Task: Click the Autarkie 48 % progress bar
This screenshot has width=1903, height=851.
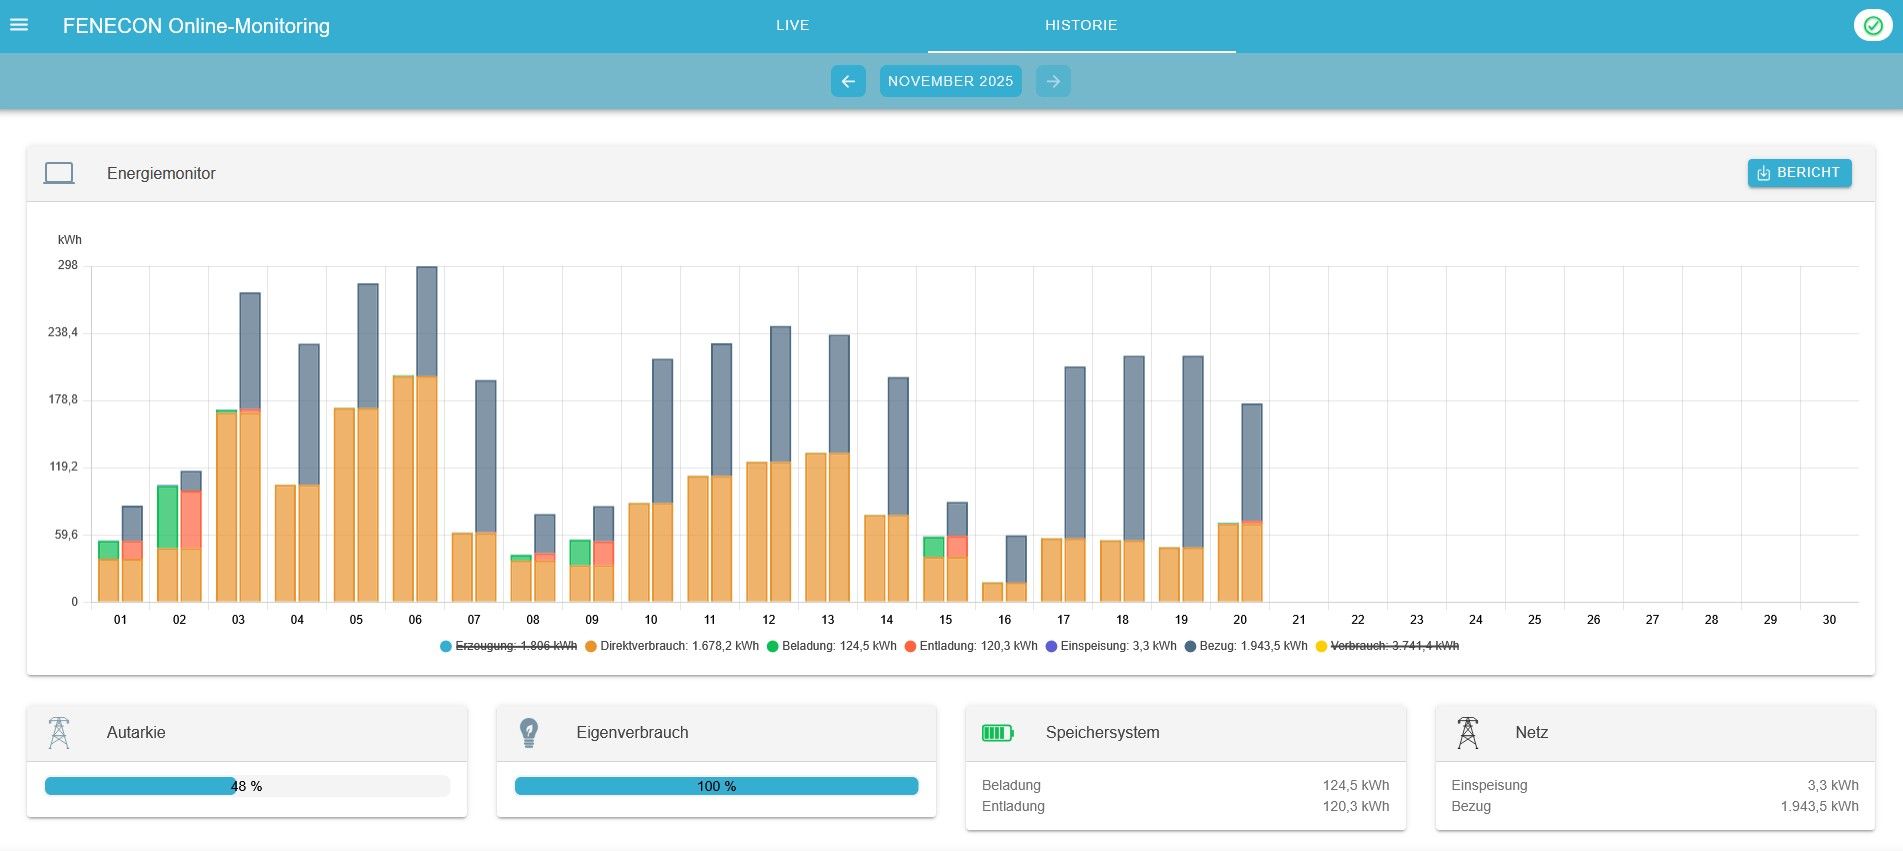Action: pos(247,786)
